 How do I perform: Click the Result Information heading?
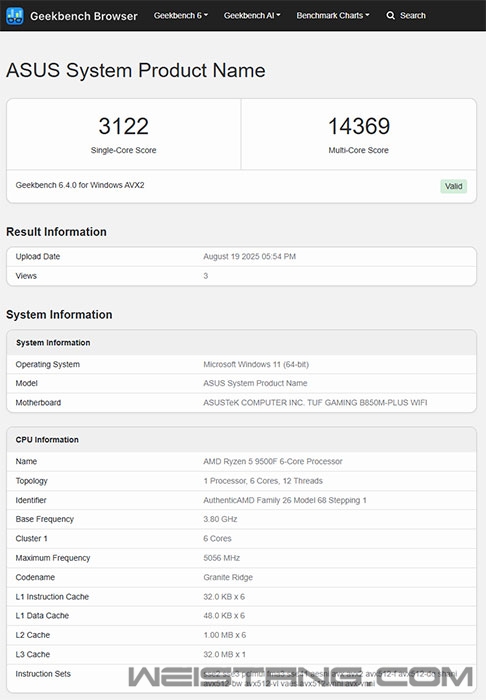click(x=56, y=232)
